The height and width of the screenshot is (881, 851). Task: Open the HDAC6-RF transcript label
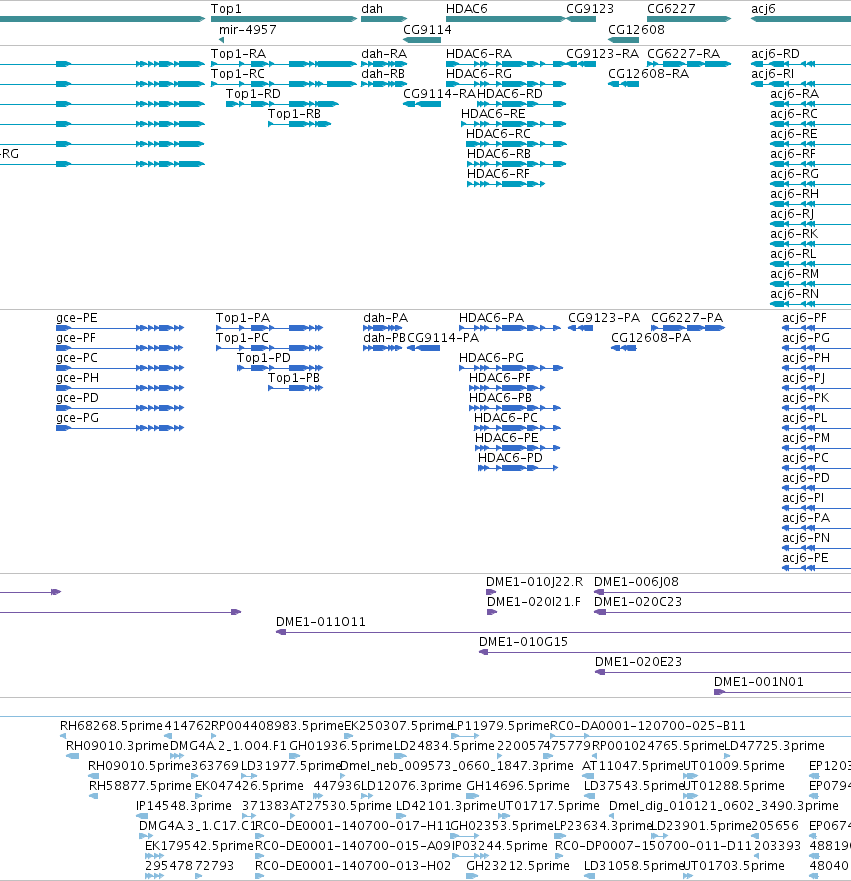click(x=498, y=174)
